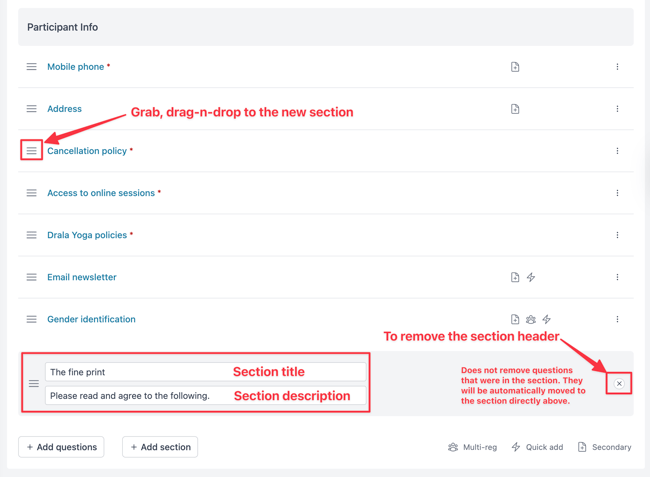Click the secondary document icon on Address row
The width and height of the screenshot is (650, 477).
[x=515, y=109]
